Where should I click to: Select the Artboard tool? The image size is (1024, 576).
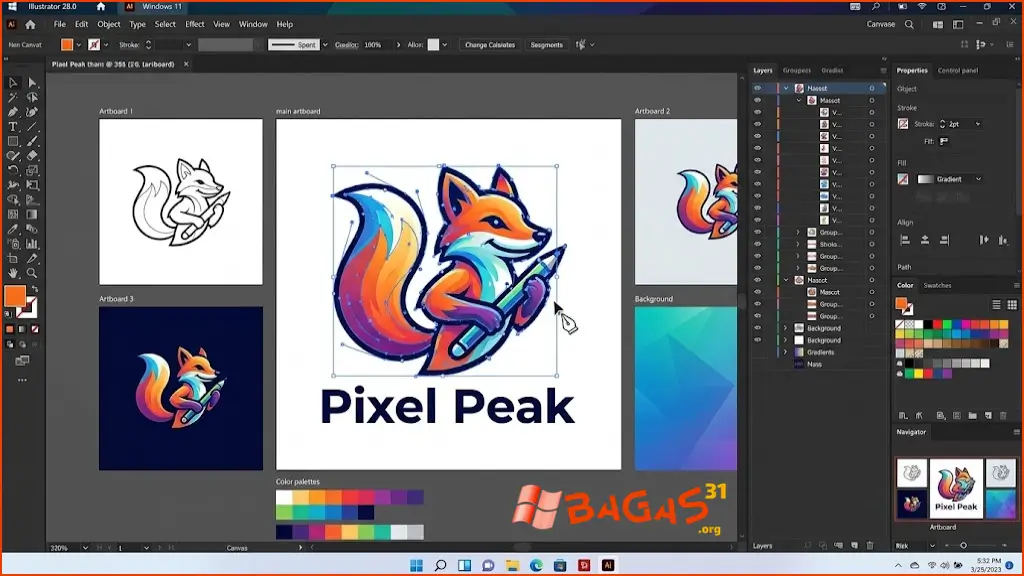(x=12, y=259)
